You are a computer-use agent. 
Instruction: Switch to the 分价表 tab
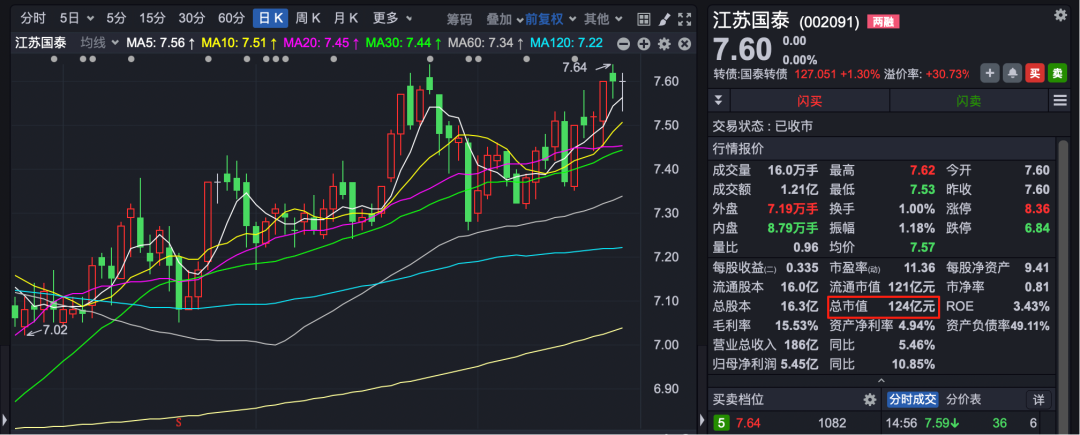(966, 399)
